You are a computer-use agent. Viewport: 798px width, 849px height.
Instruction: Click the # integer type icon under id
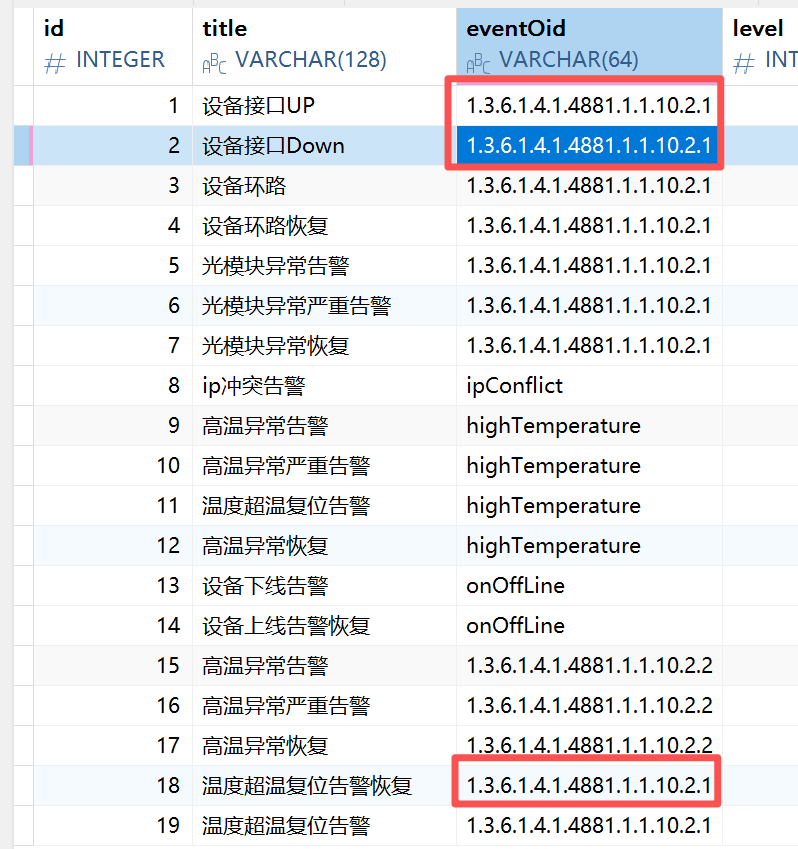55,62
